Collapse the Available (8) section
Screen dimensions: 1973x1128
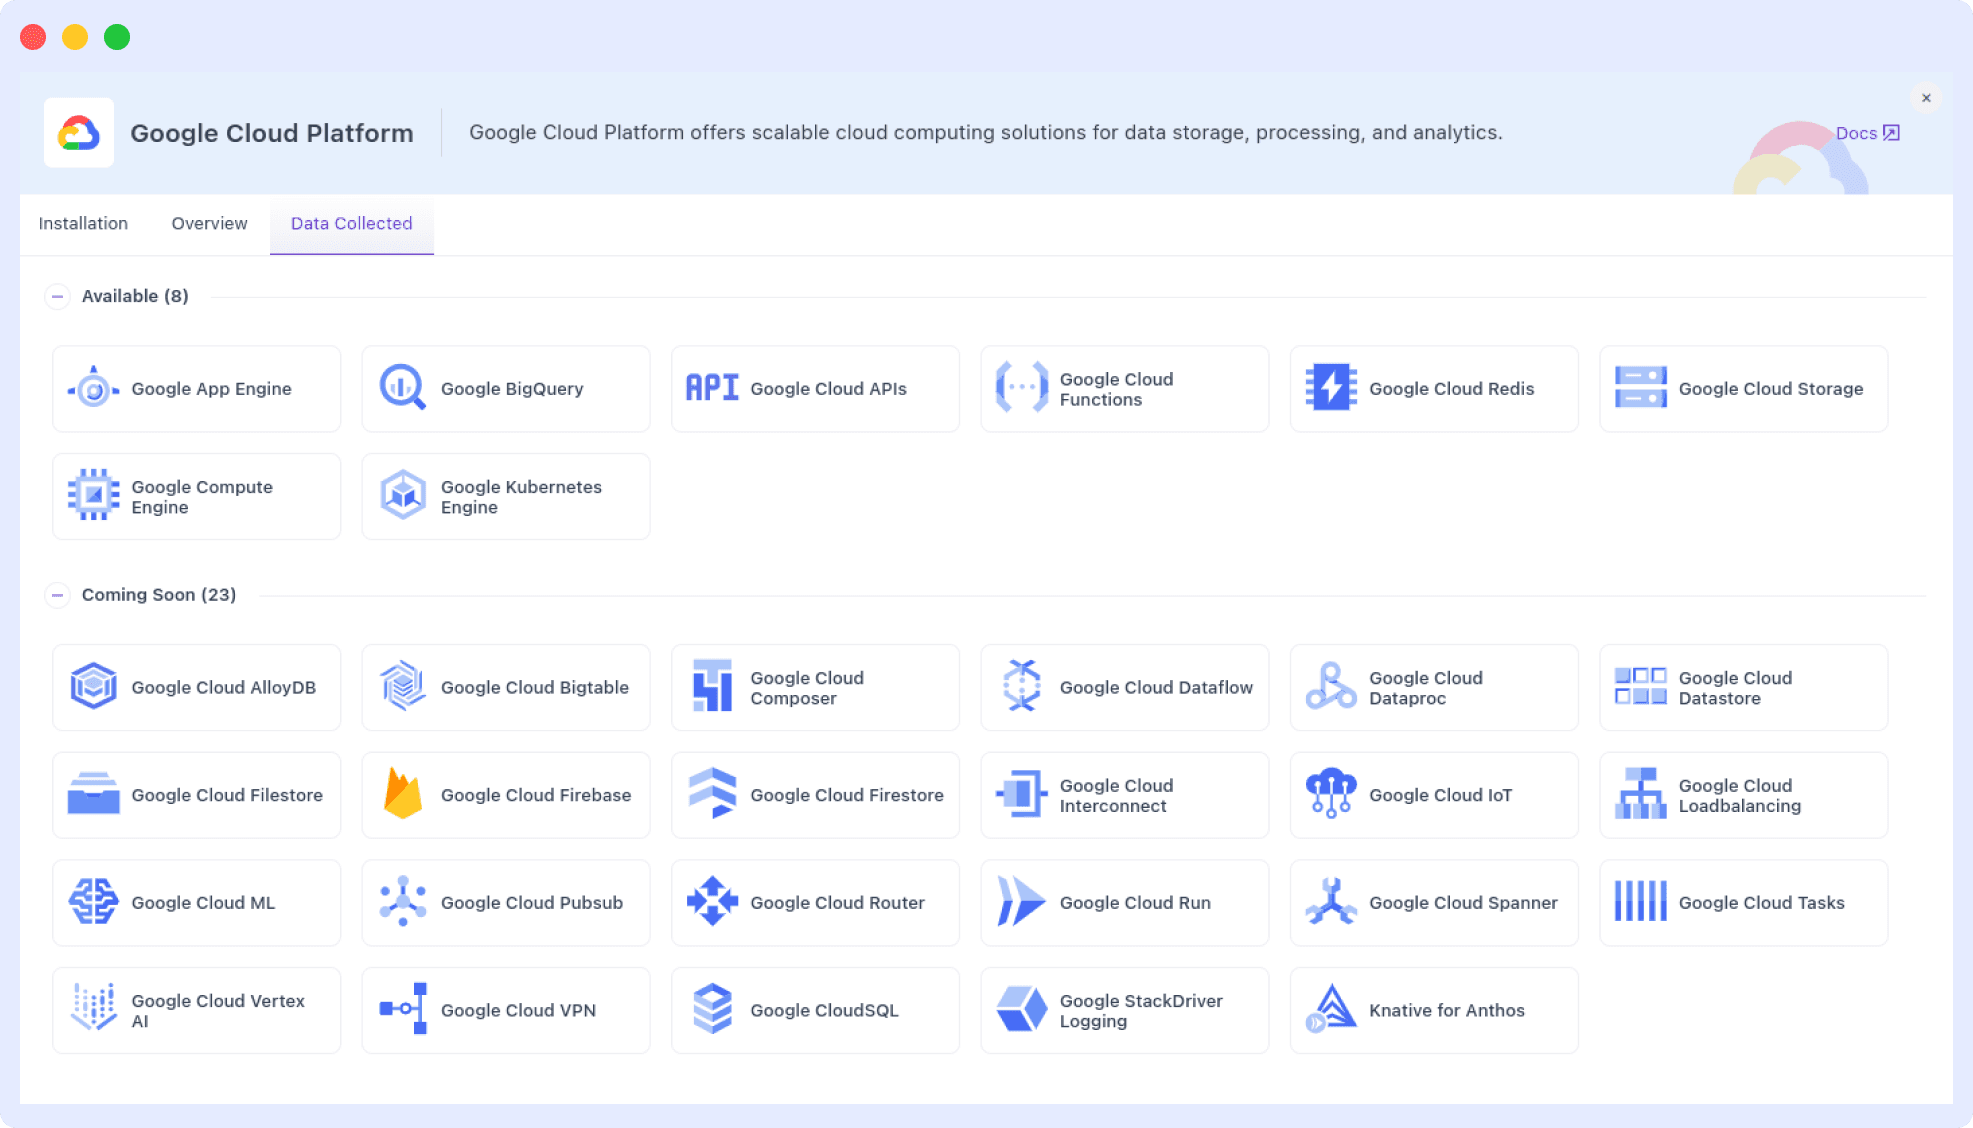[x=57, y=296]
